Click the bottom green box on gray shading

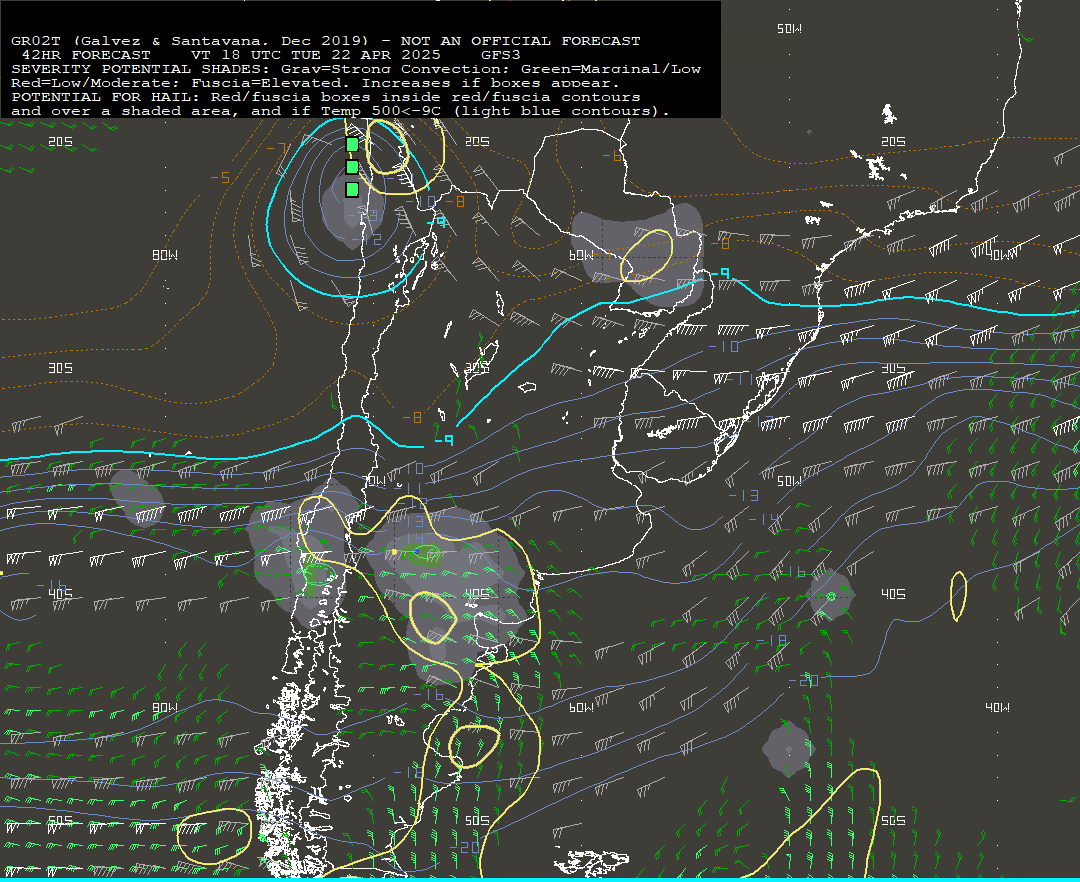pos(352,189)
